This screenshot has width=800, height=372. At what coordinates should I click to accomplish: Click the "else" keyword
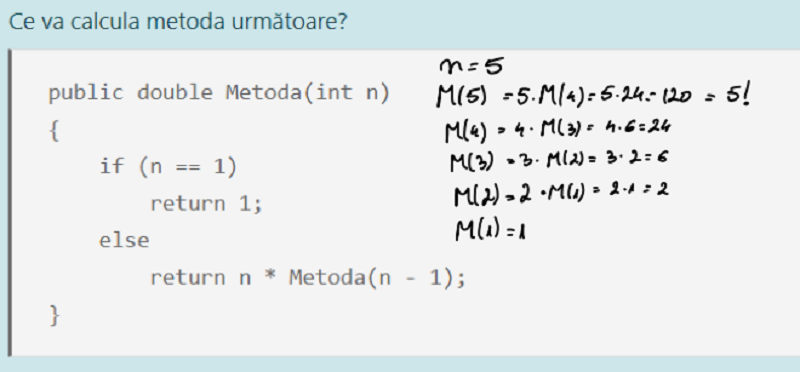pyautogui.click(x=124, y=240)
